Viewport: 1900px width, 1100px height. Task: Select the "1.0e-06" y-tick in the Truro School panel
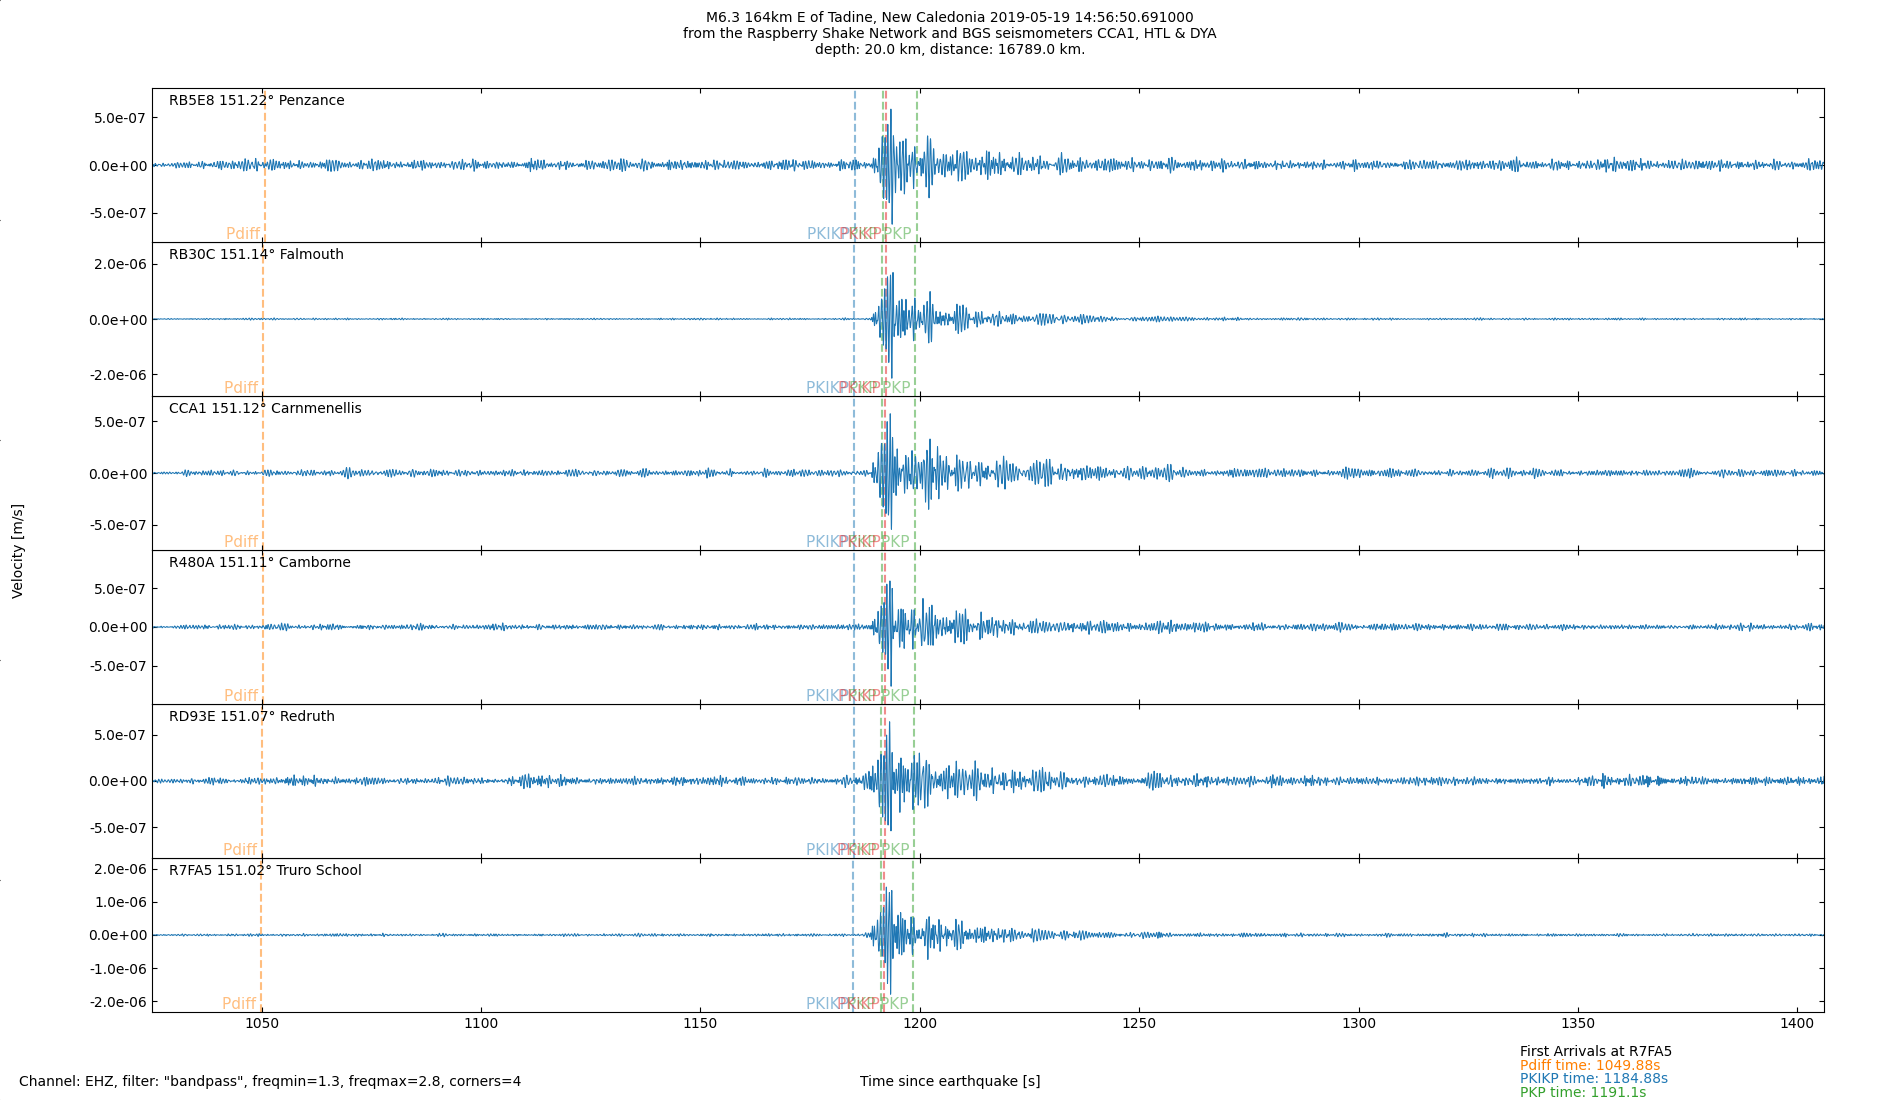coord(121,902)
